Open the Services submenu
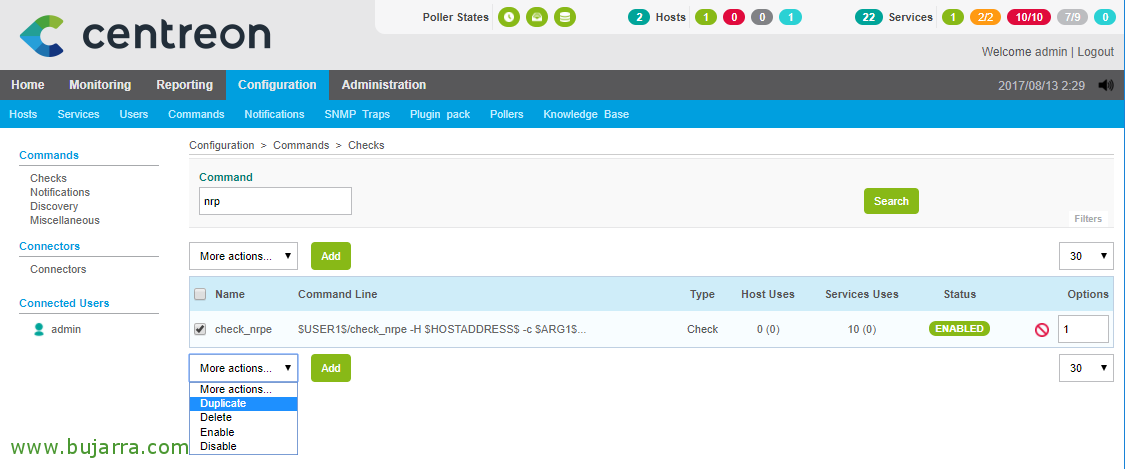The image size is (1125, 469). click(78, 114)
